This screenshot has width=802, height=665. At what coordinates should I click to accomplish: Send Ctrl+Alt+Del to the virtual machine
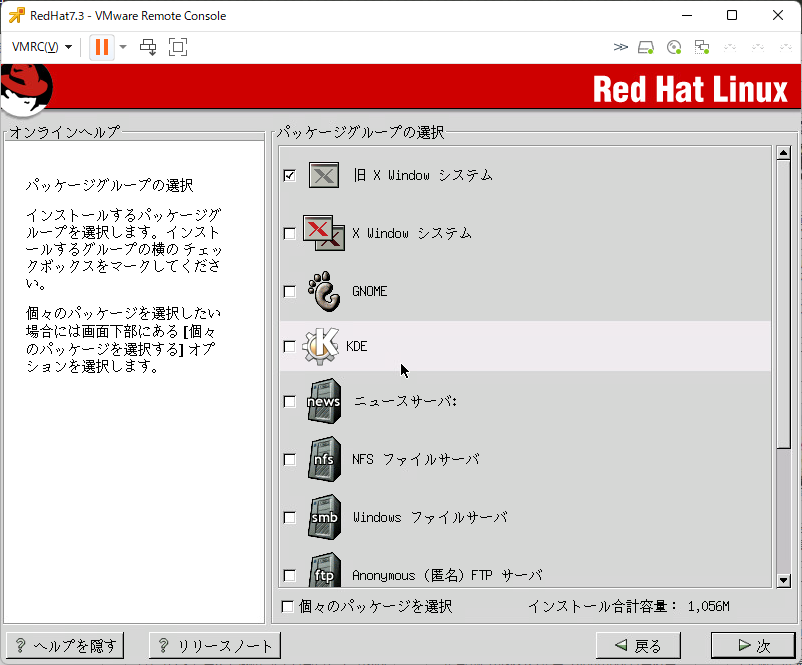click(148, 47)
